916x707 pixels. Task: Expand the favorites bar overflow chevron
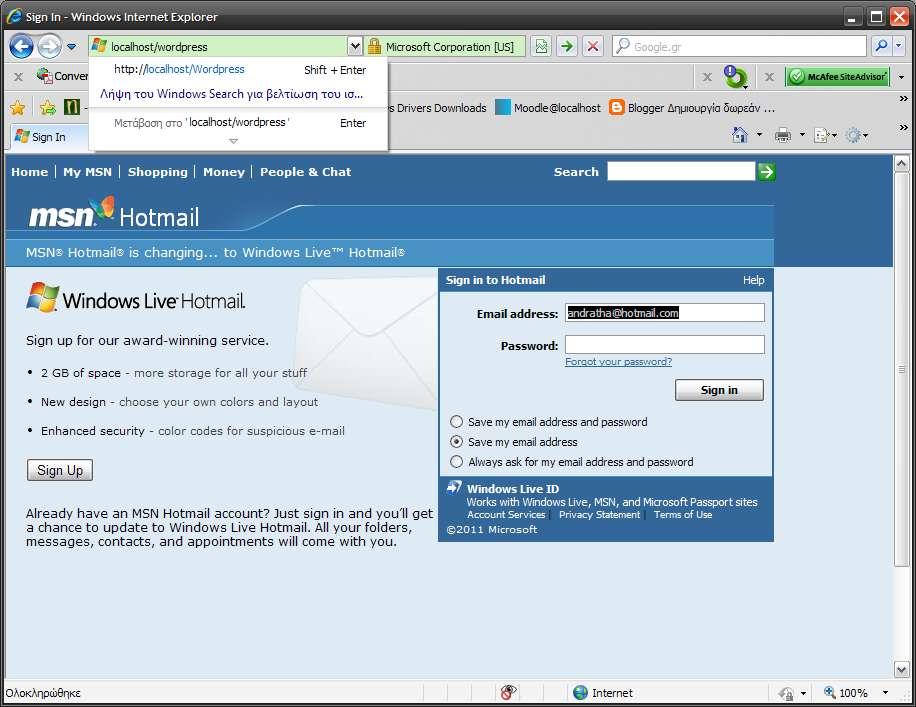(x=903, y=99)
